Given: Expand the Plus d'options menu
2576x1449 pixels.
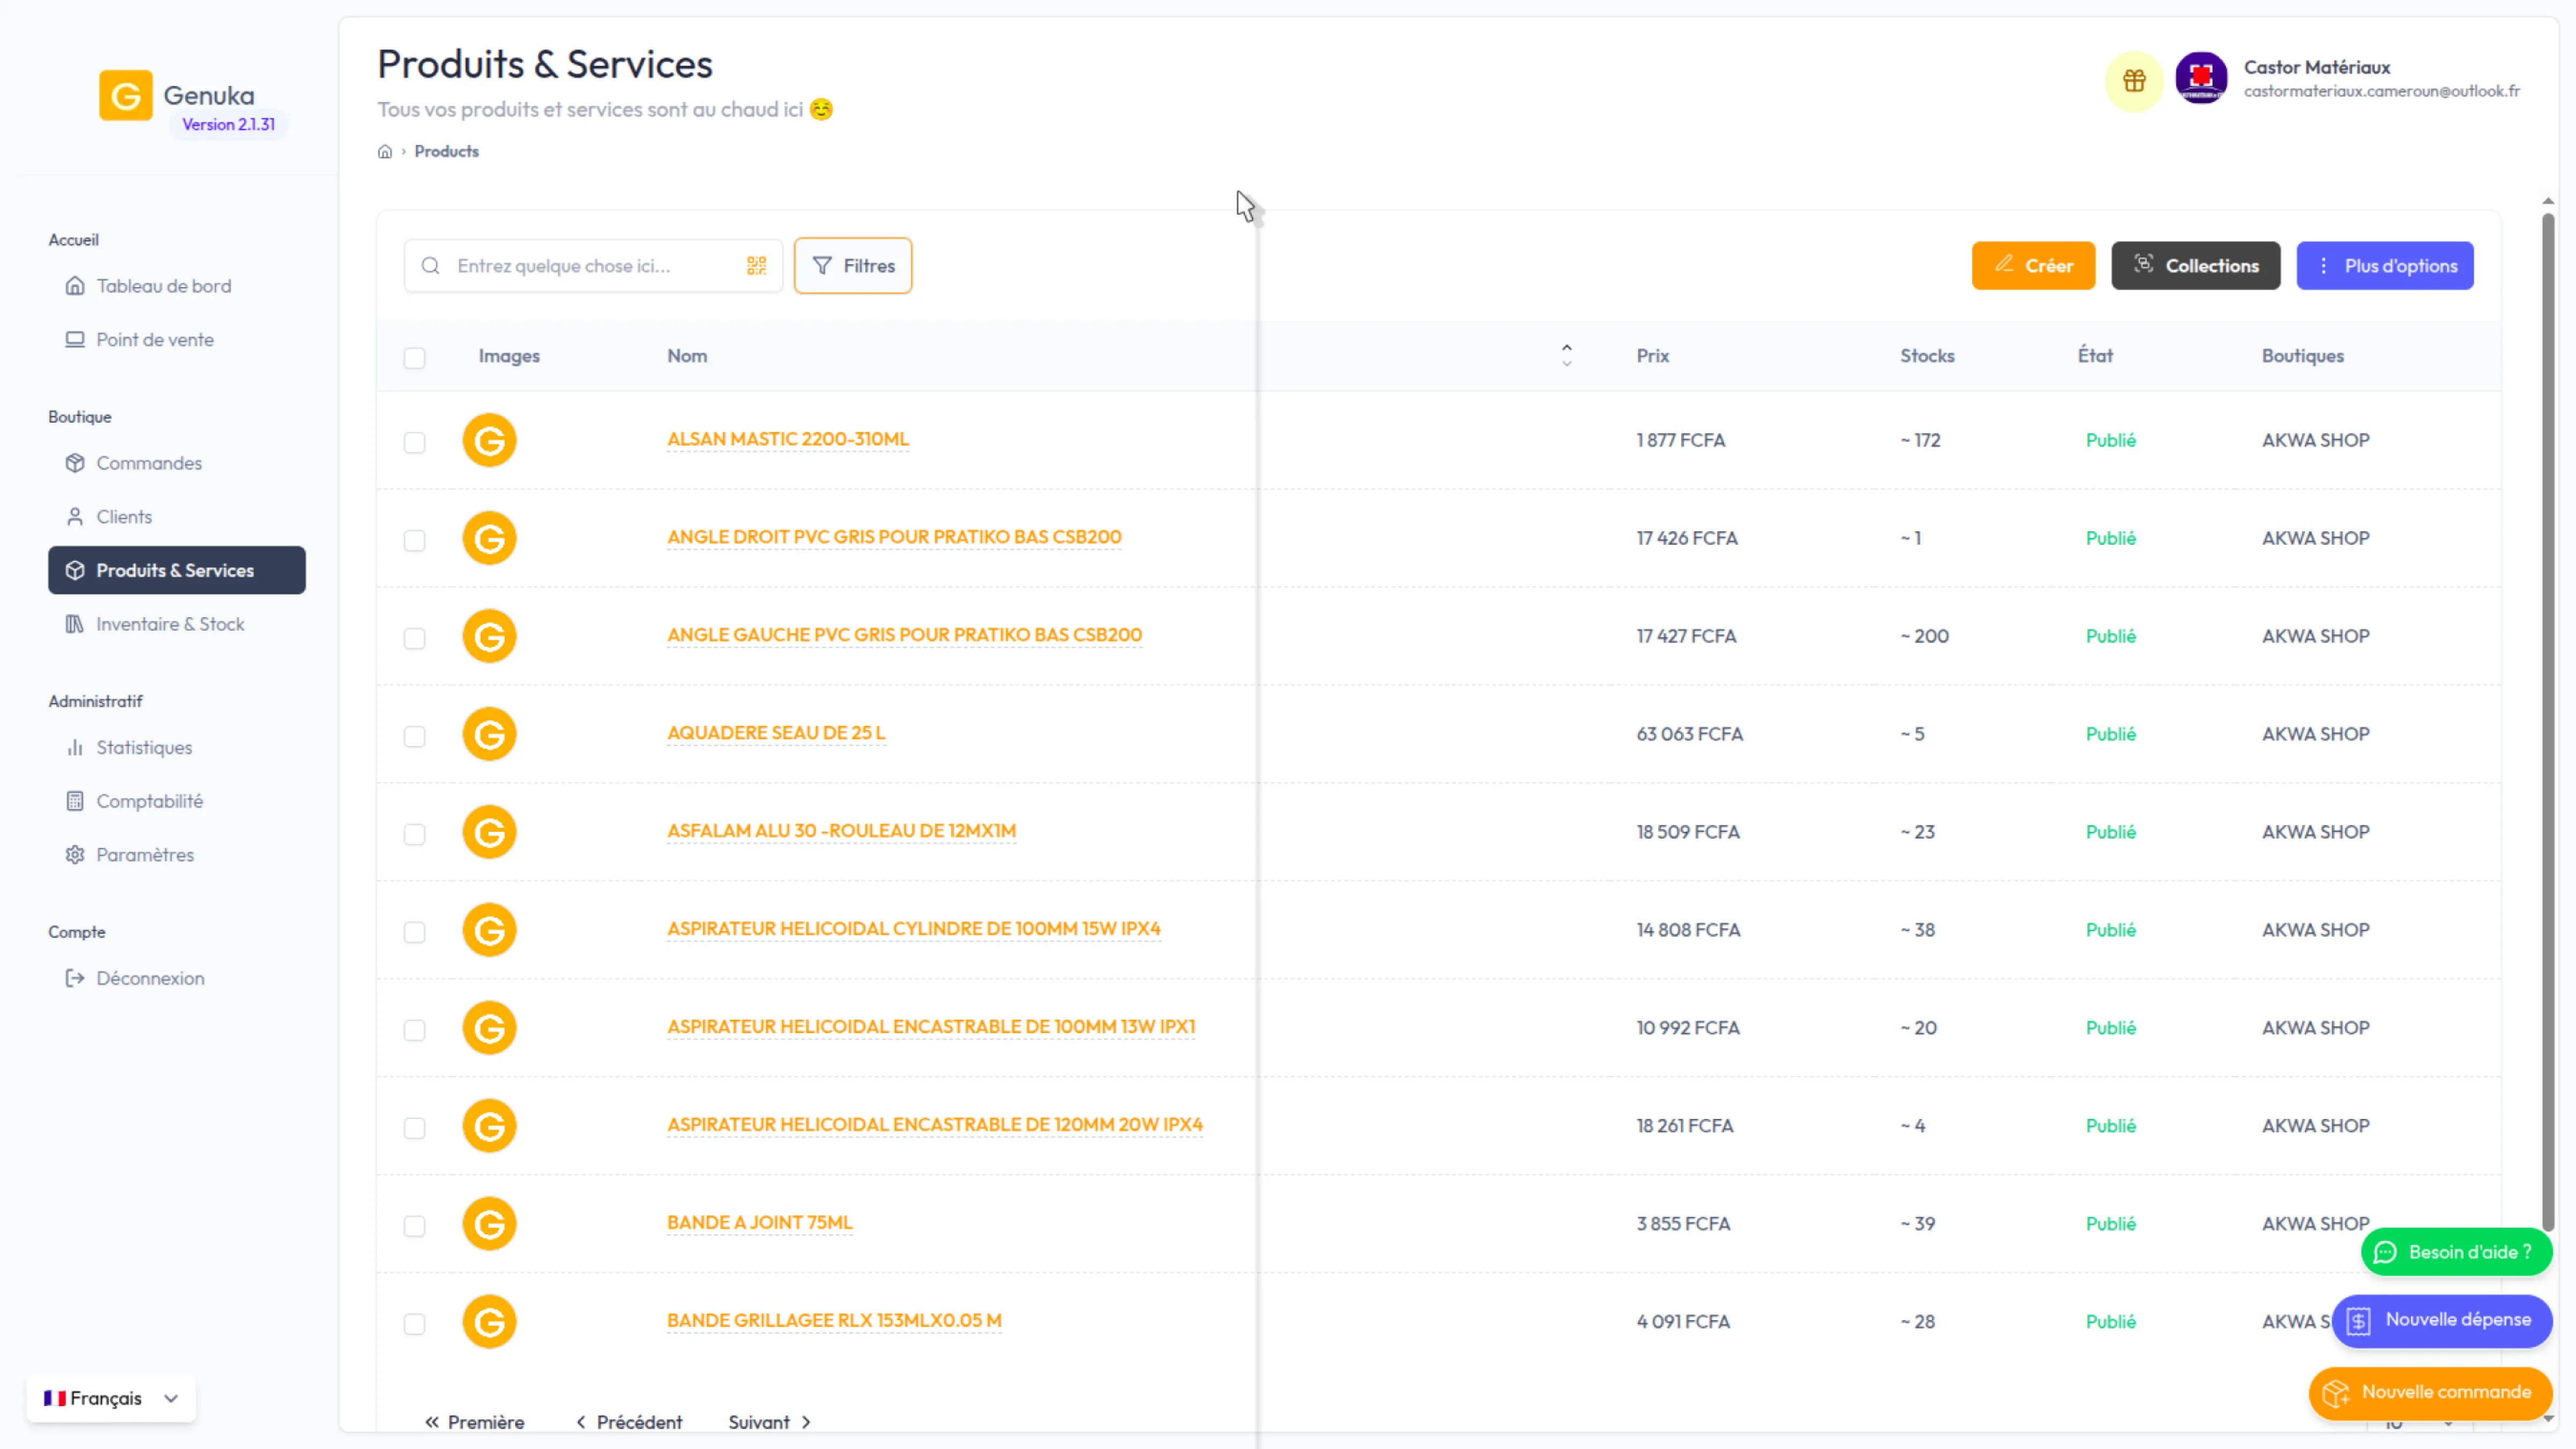Looking at the screenshot, I should point(2385,266).
